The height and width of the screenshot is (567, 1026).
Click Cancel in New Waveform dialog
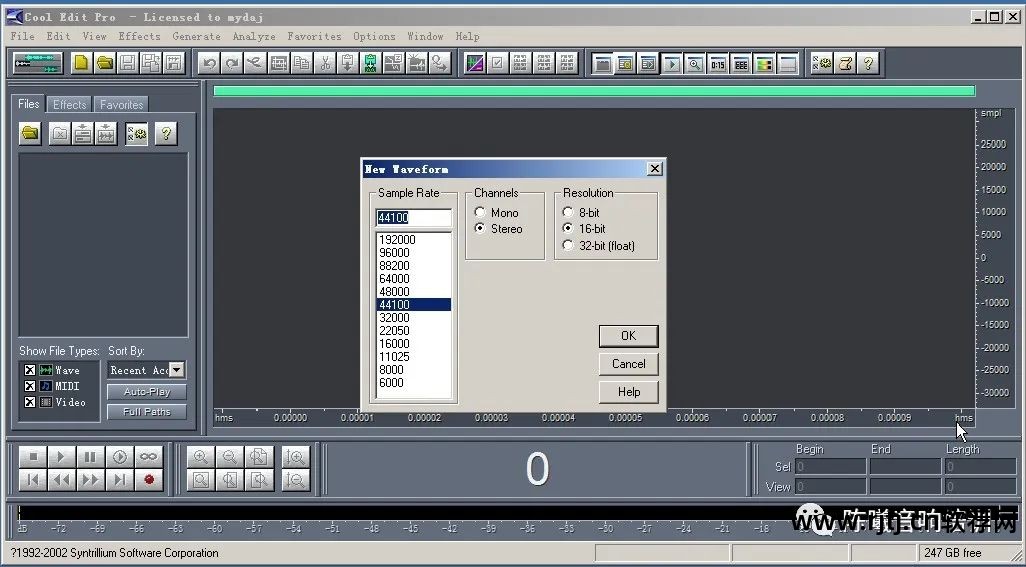tap(628, 364)
